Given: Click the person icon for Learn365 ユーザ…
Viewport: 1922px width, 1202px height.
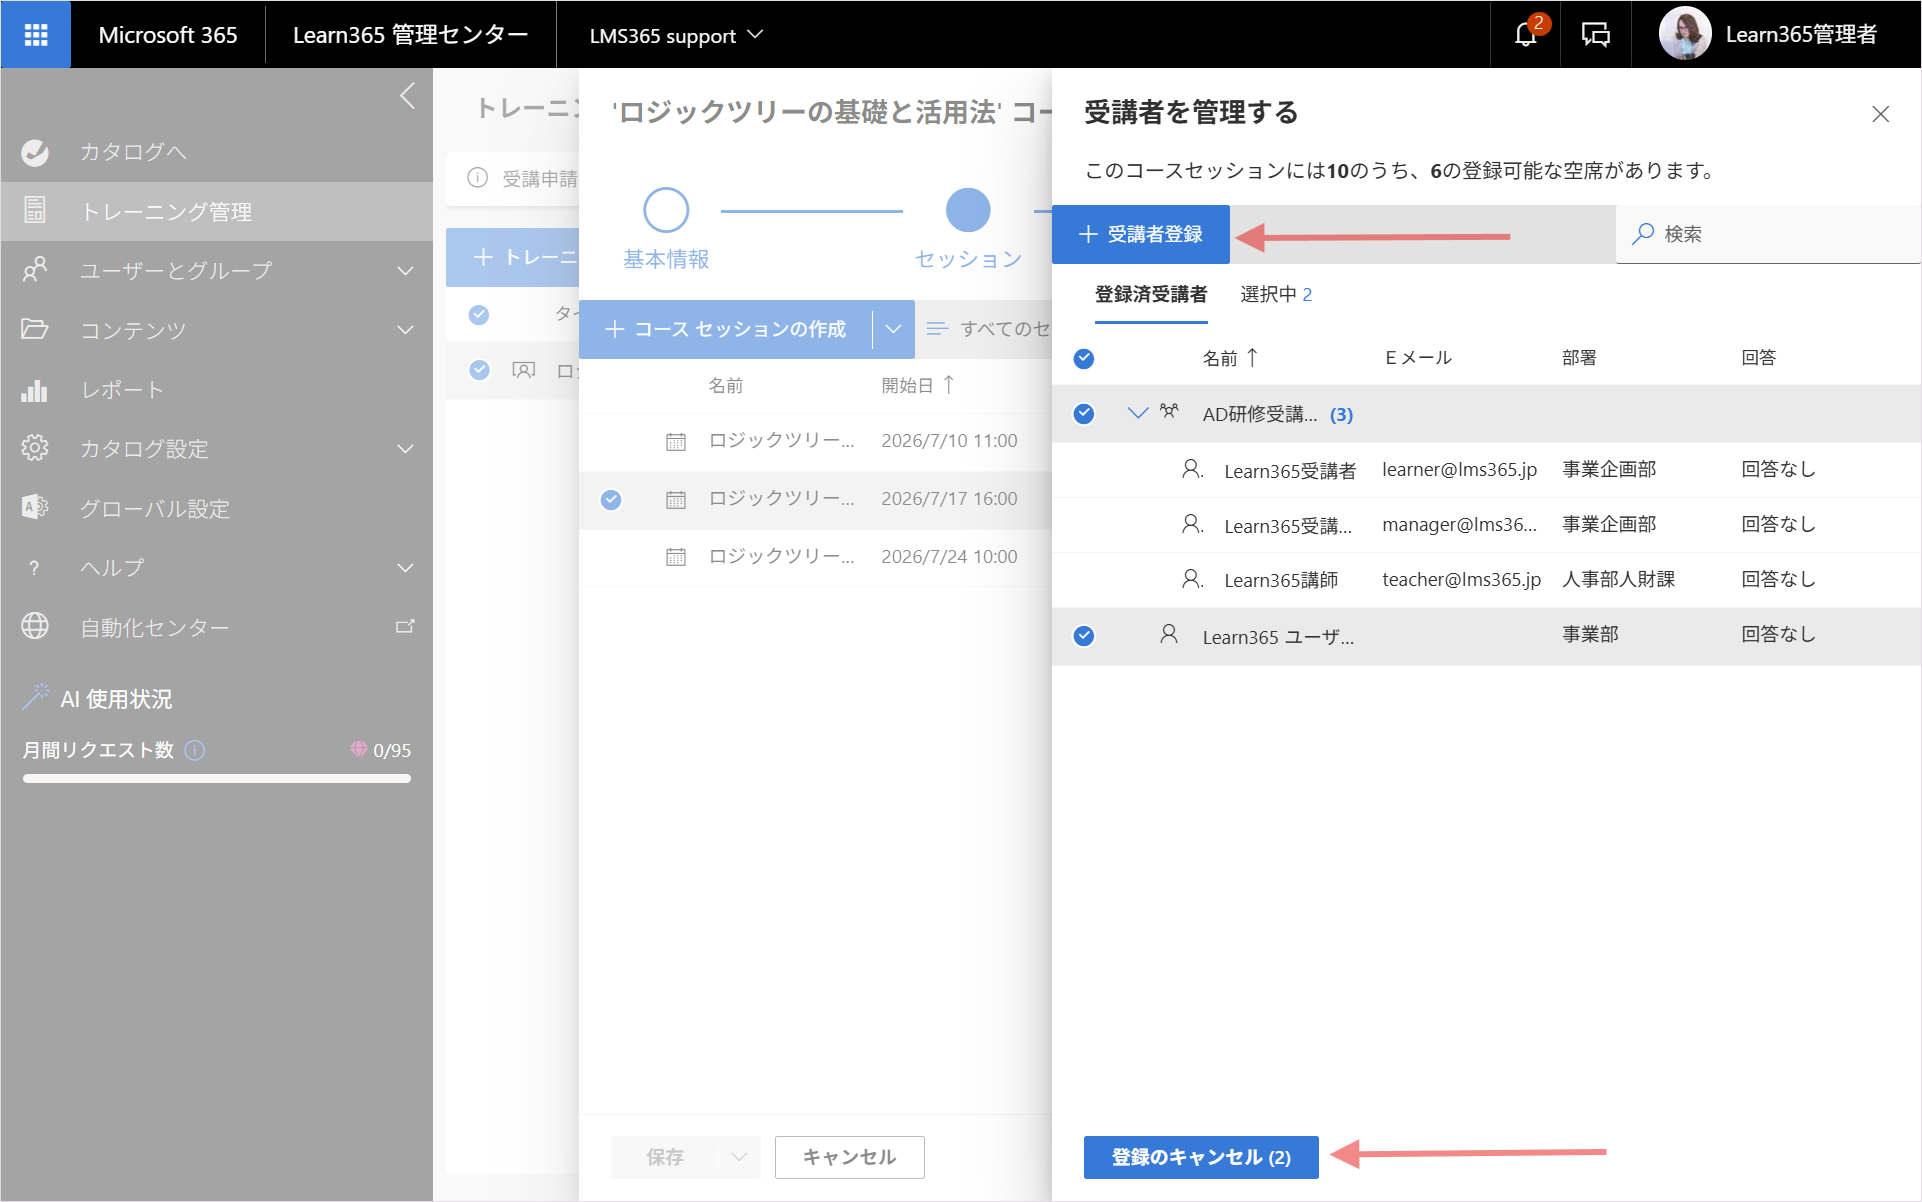Looking at the screenshot, I should [x=1169, y=634].
